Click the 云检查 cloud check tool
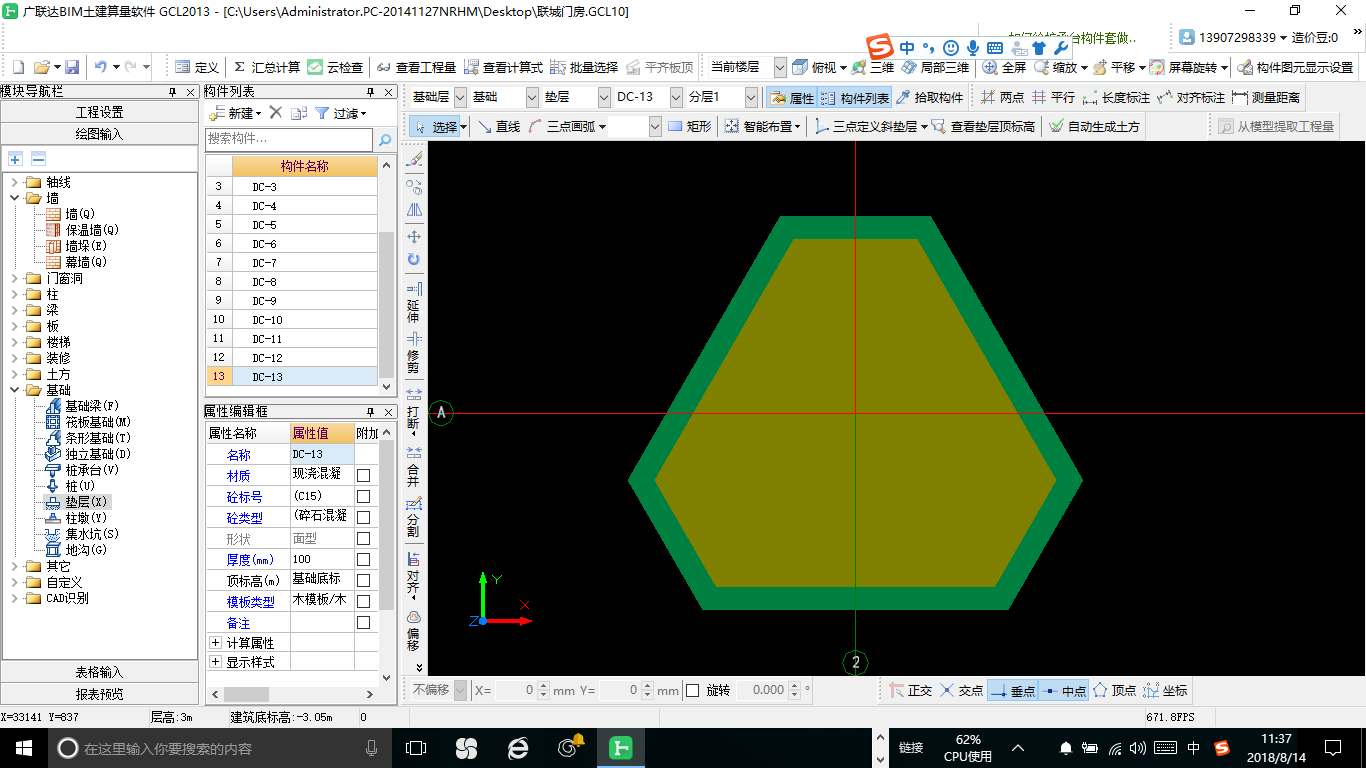 pos(335,67)
